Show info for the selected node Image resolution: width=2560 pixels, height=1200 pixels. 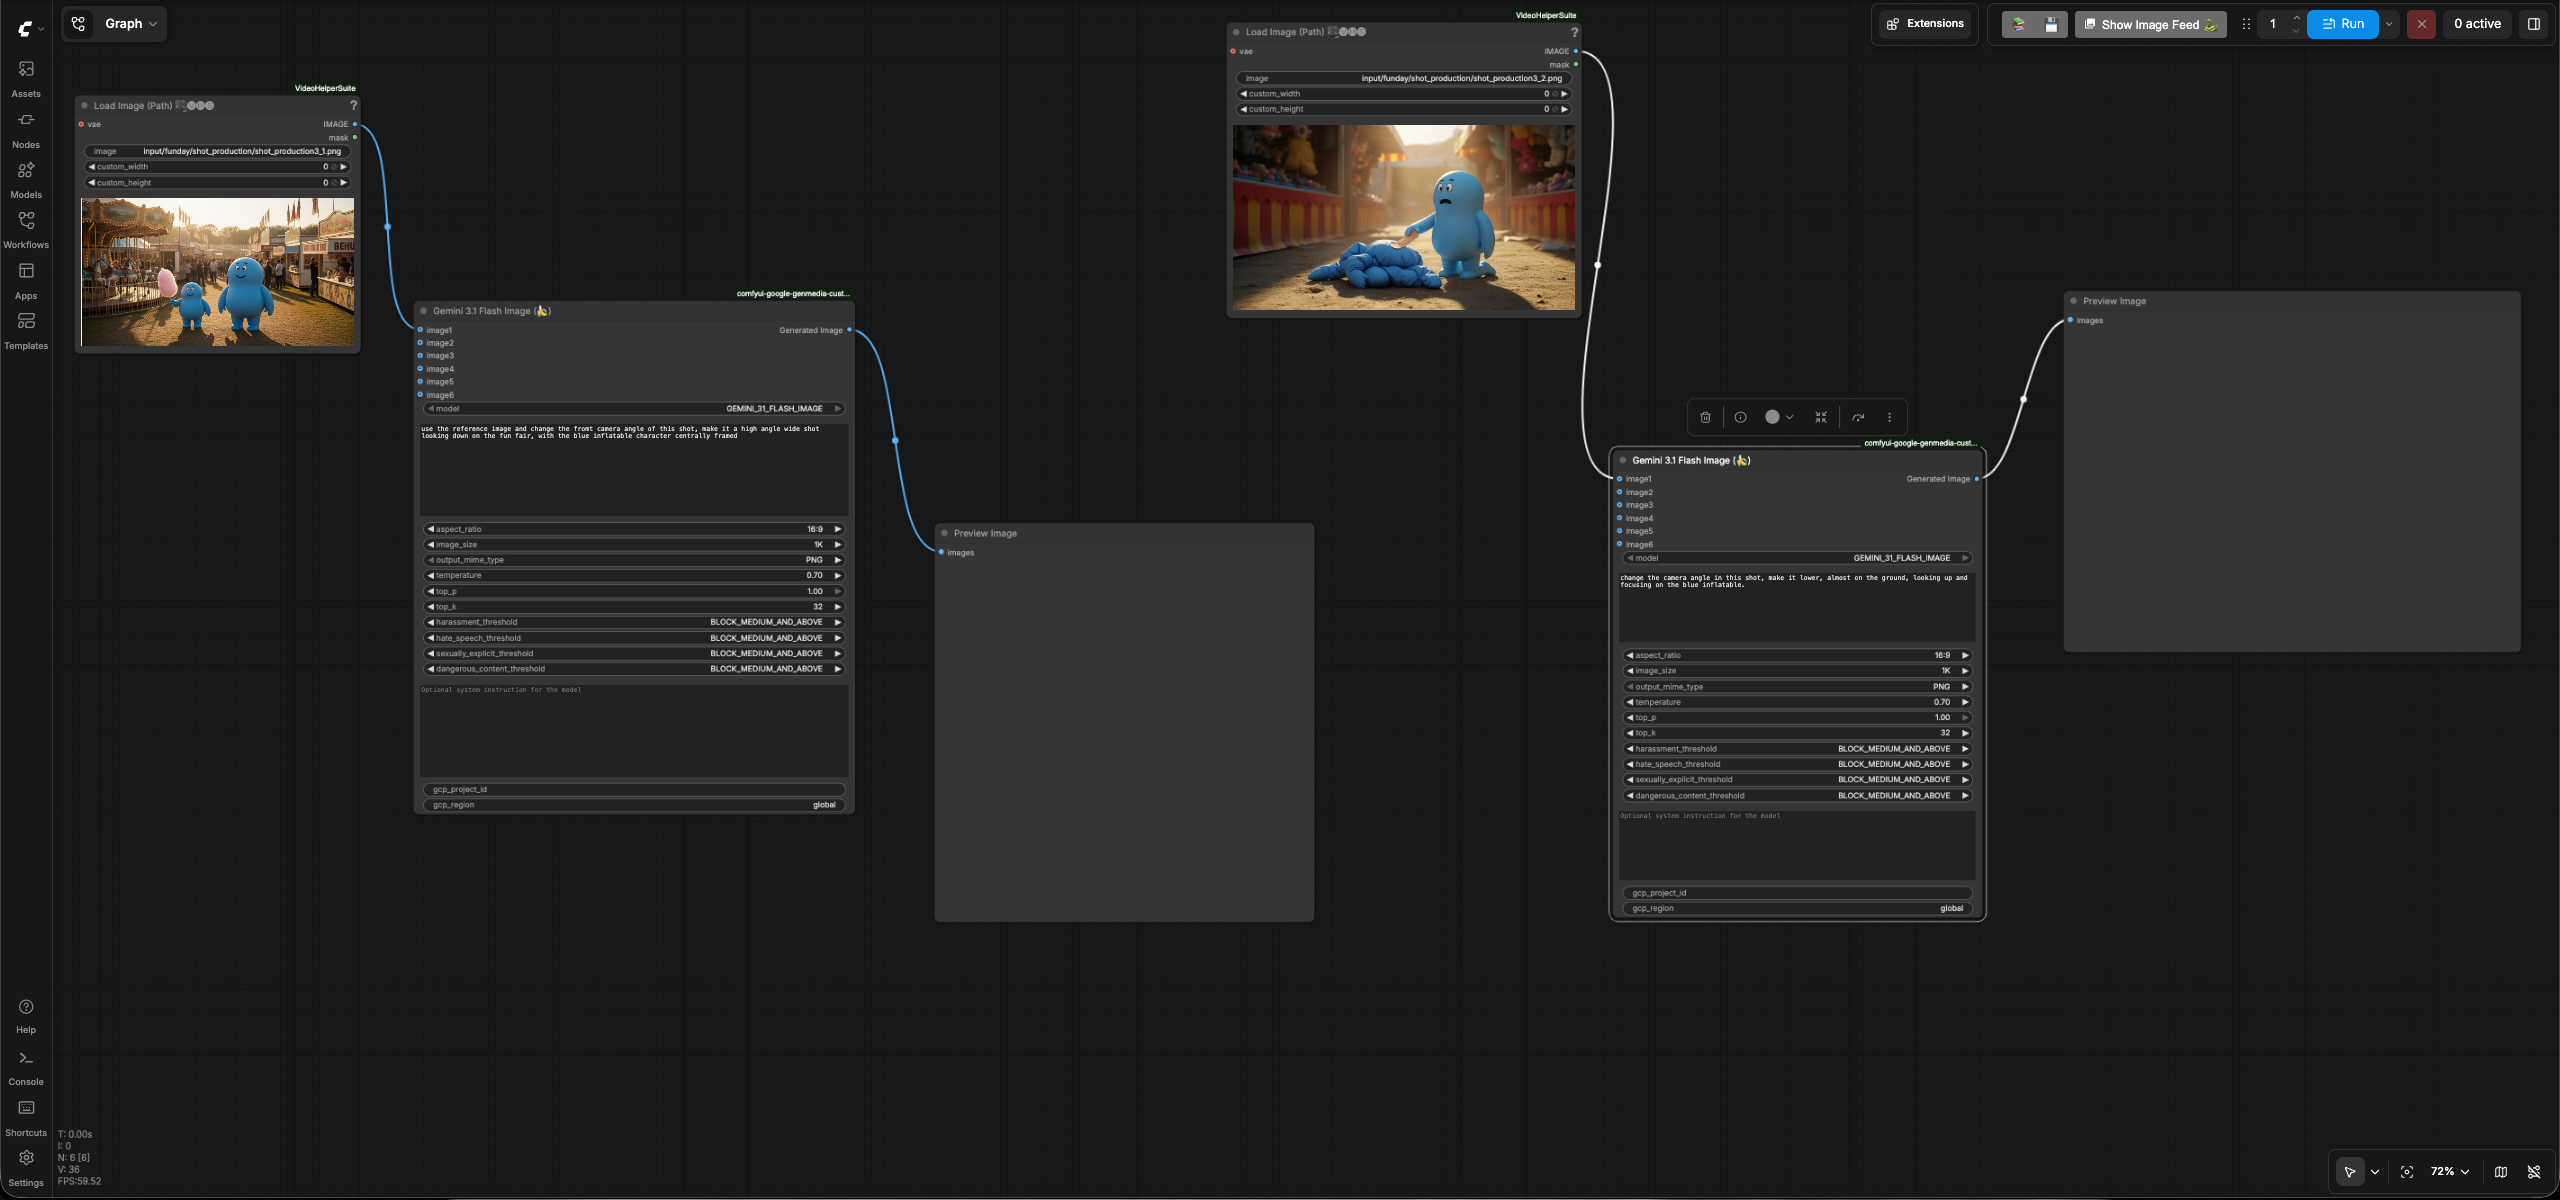coord(1740,417)
